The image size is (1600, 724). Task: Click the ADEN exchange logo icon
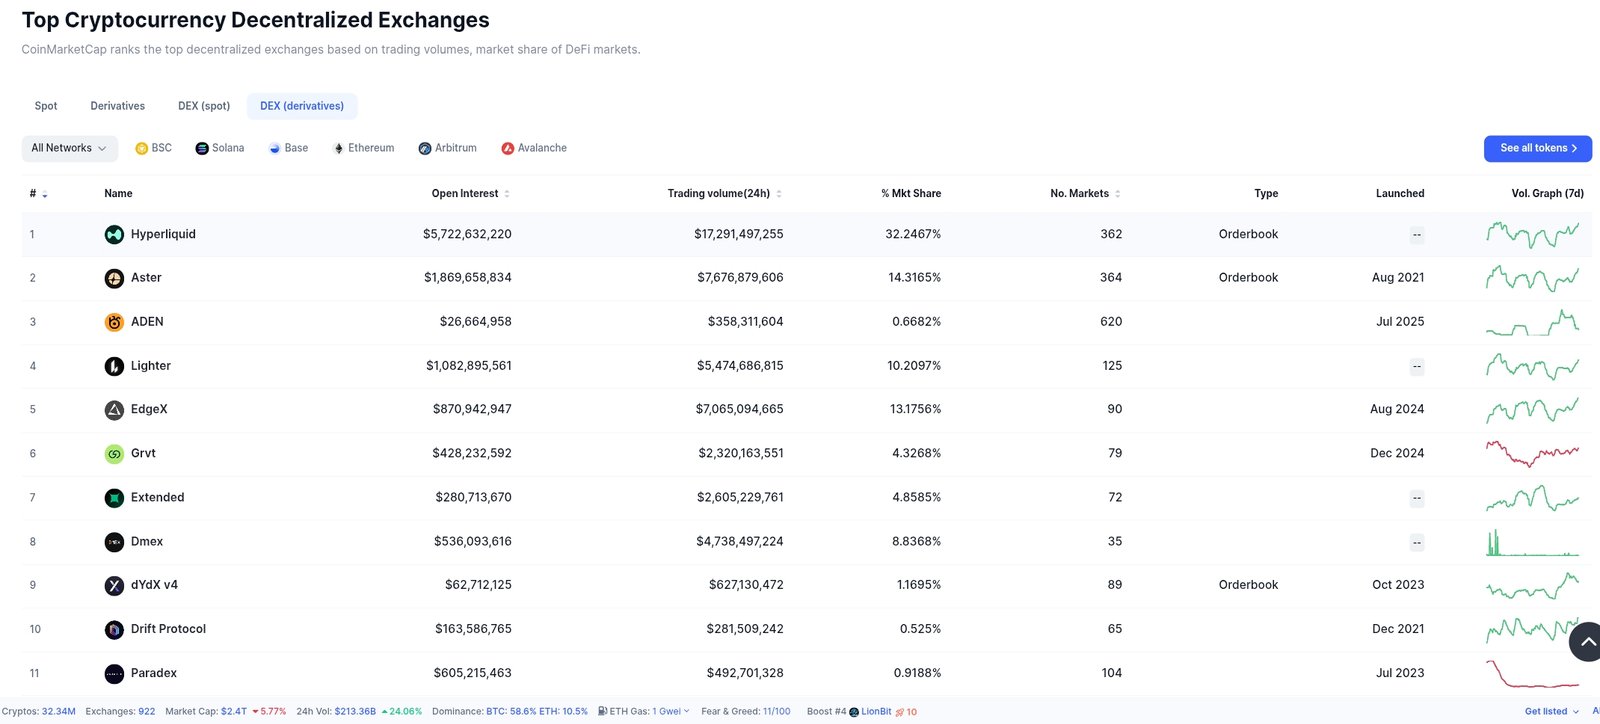click(114, 322)
